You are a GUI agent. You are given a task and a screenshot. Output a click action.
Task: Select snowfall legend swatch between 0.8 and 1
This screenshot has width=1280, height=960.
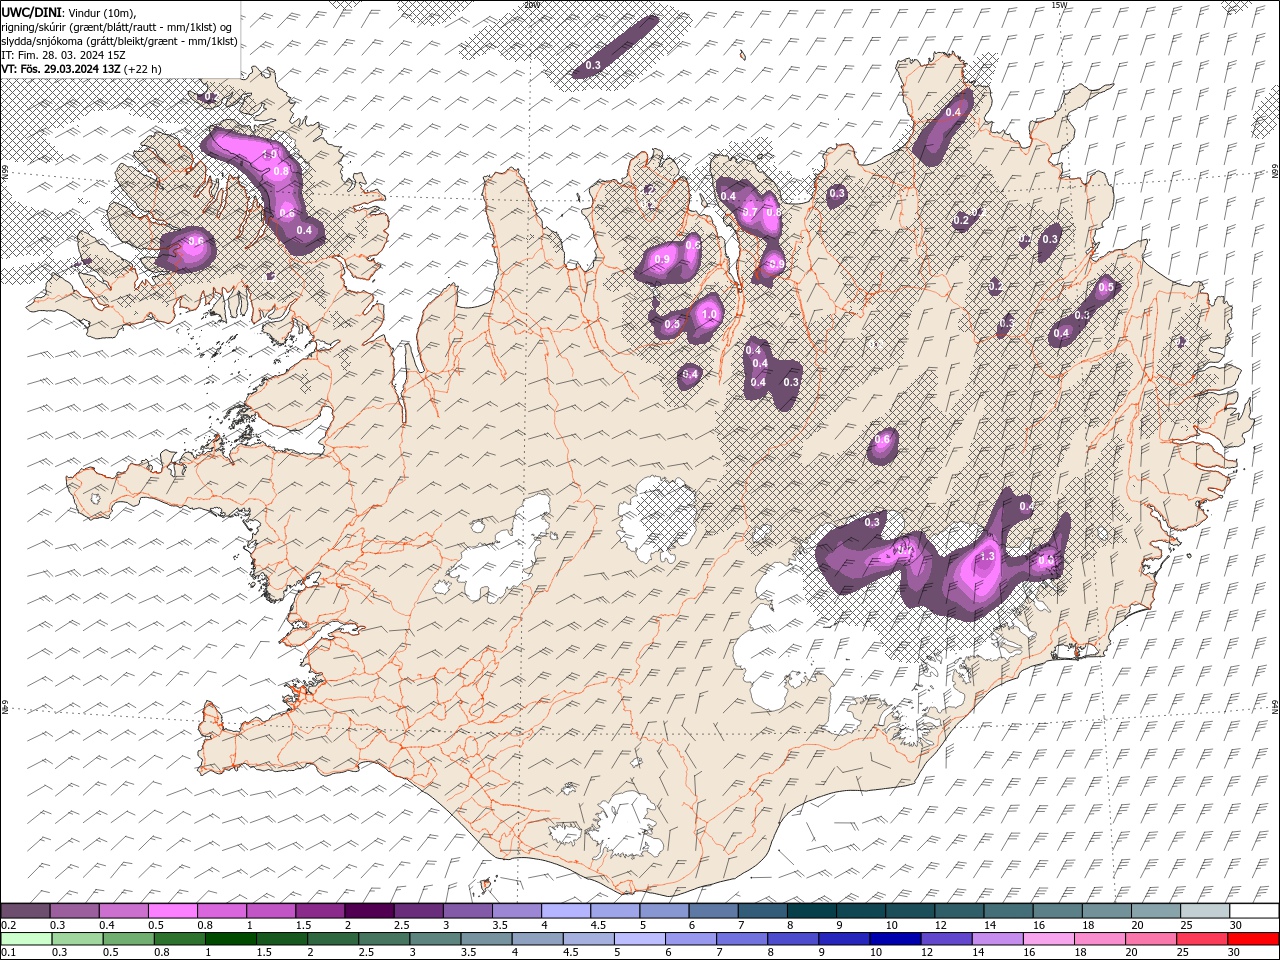(222, 911)
